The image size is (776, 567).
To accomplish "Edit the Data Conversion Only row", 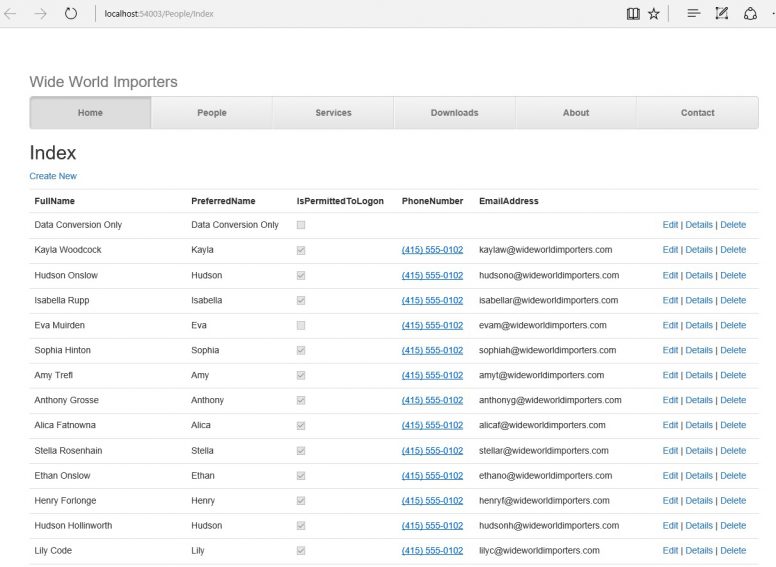I will click(670, 225).
